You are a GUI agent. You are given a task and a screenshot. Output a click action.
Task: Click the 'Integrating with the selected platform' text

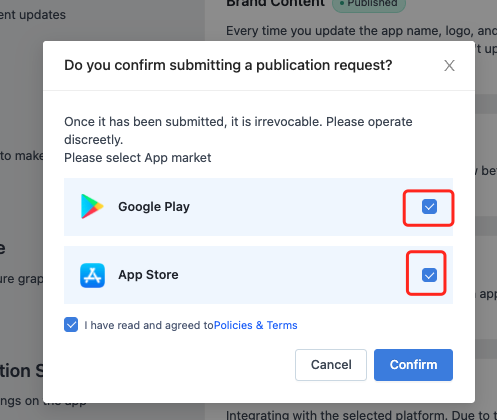coord(361,415)
